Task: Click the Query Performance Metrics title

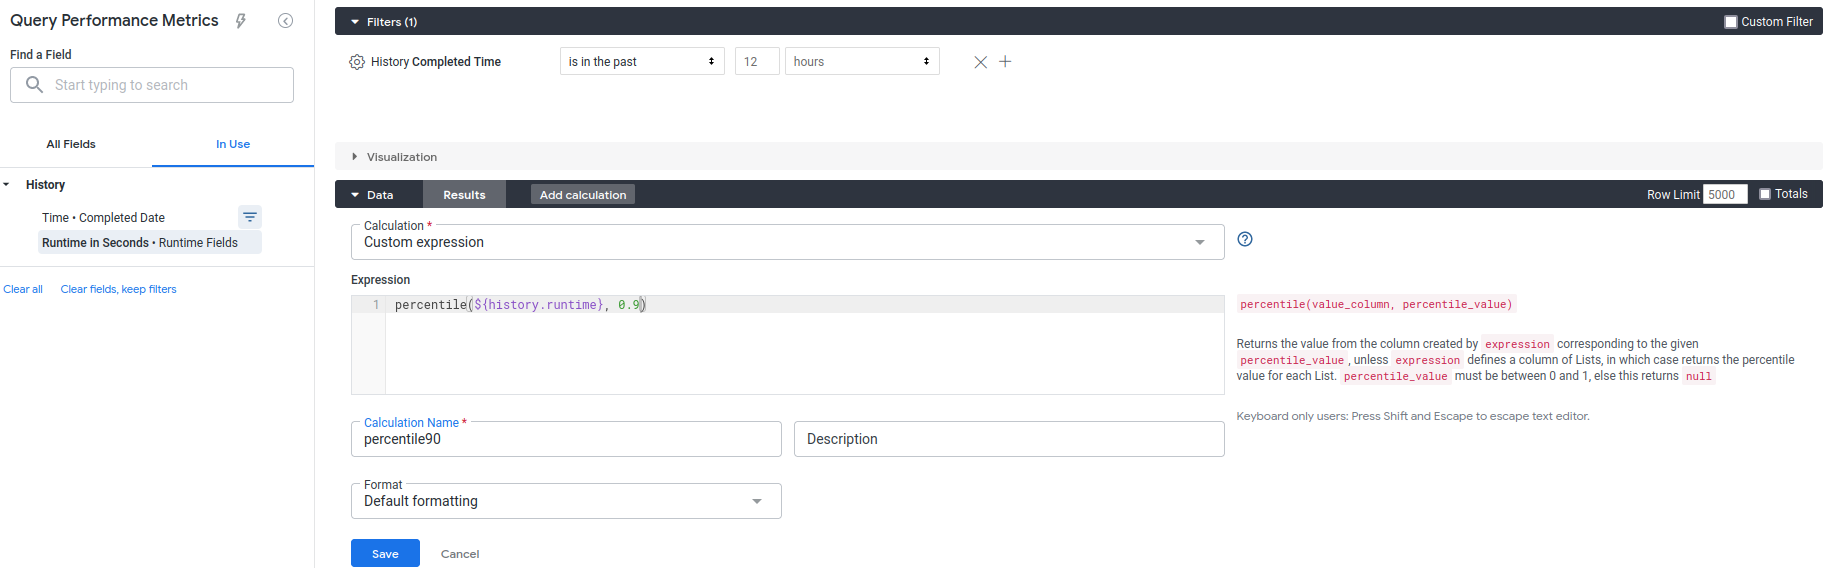Action: (x=114, y=21)
